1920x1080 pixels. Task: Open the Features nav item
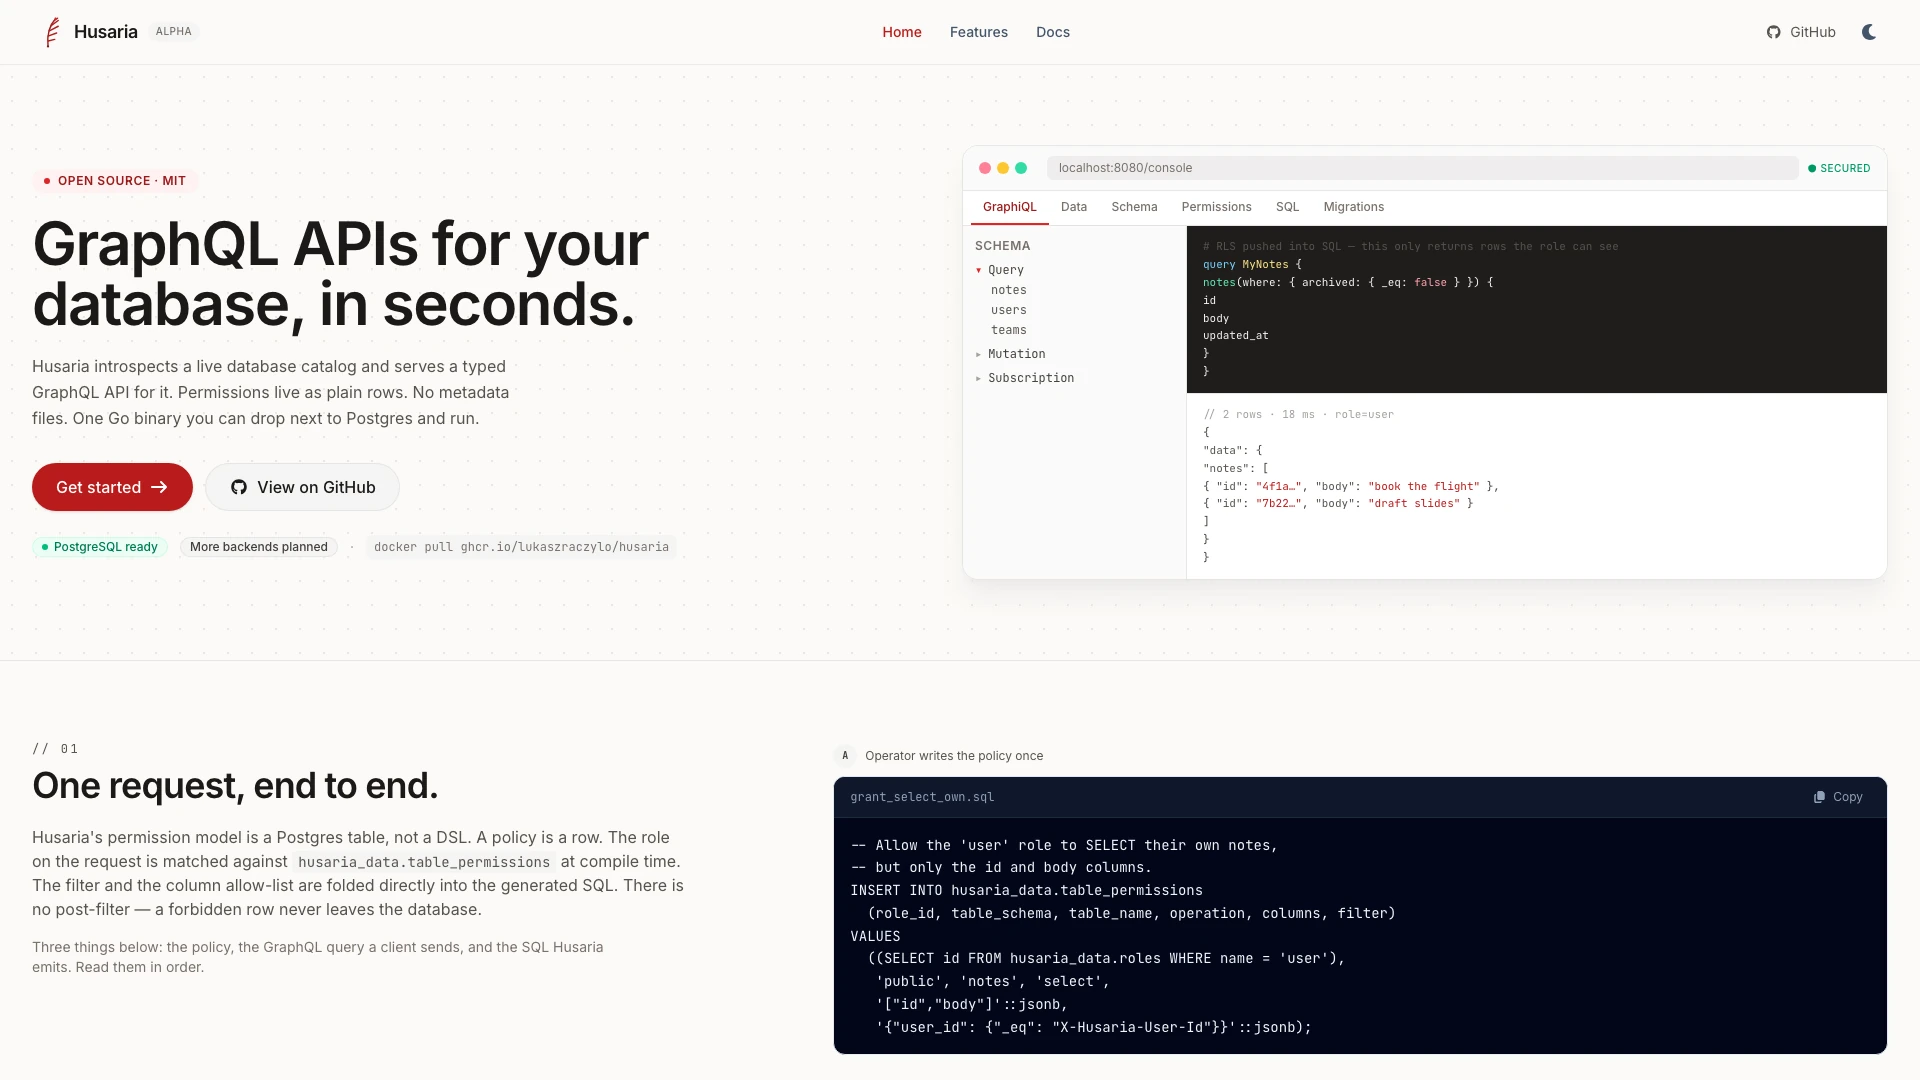979,32
